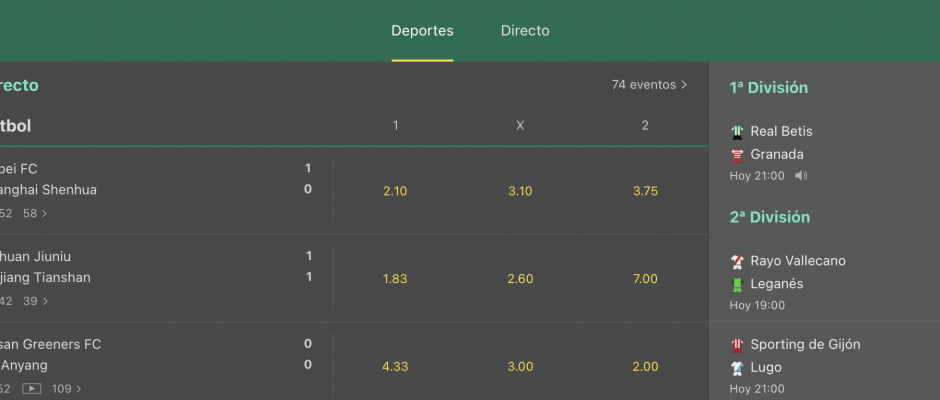This screenshot has height=400, width=940.
Task: Expand the 39 markets chevron
Action: 35,301
